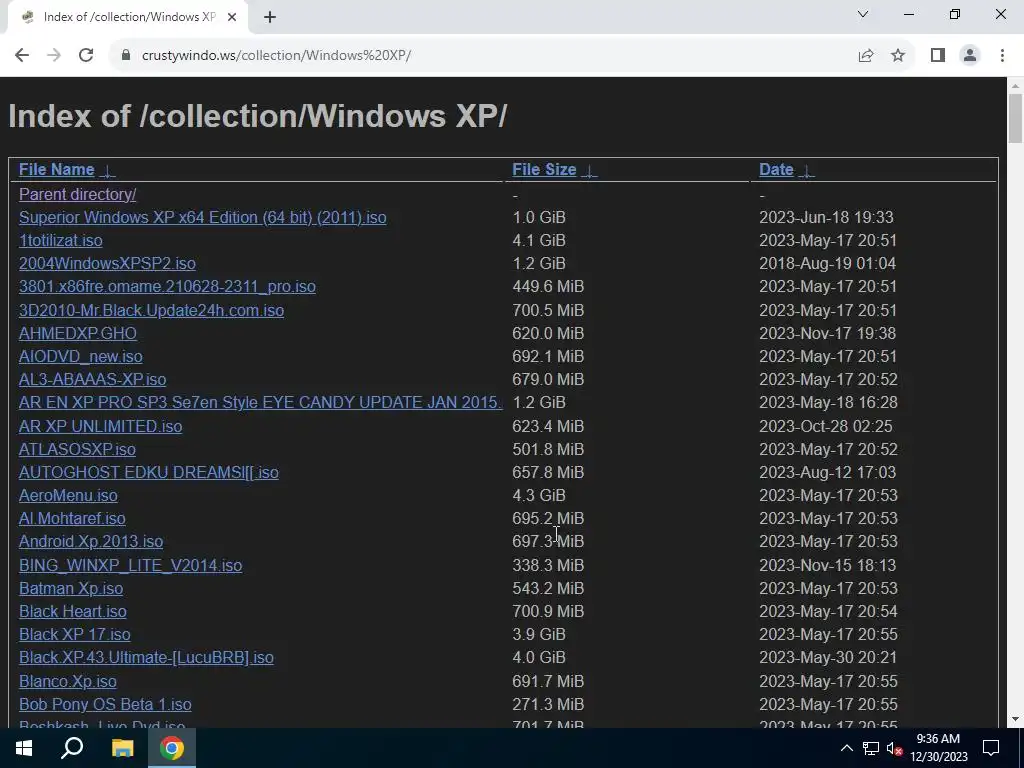Open 2004WindowsXPSP2.iso link
This screenshot has width=1024, height=768.
pyautogui.click(x=107, y=263)
